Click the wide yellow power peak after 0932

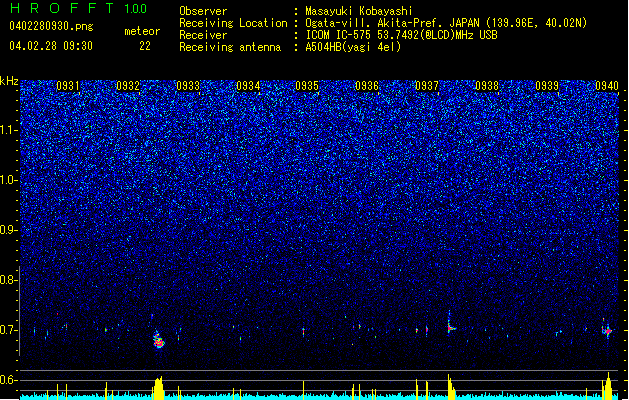[x=158, y=388]
